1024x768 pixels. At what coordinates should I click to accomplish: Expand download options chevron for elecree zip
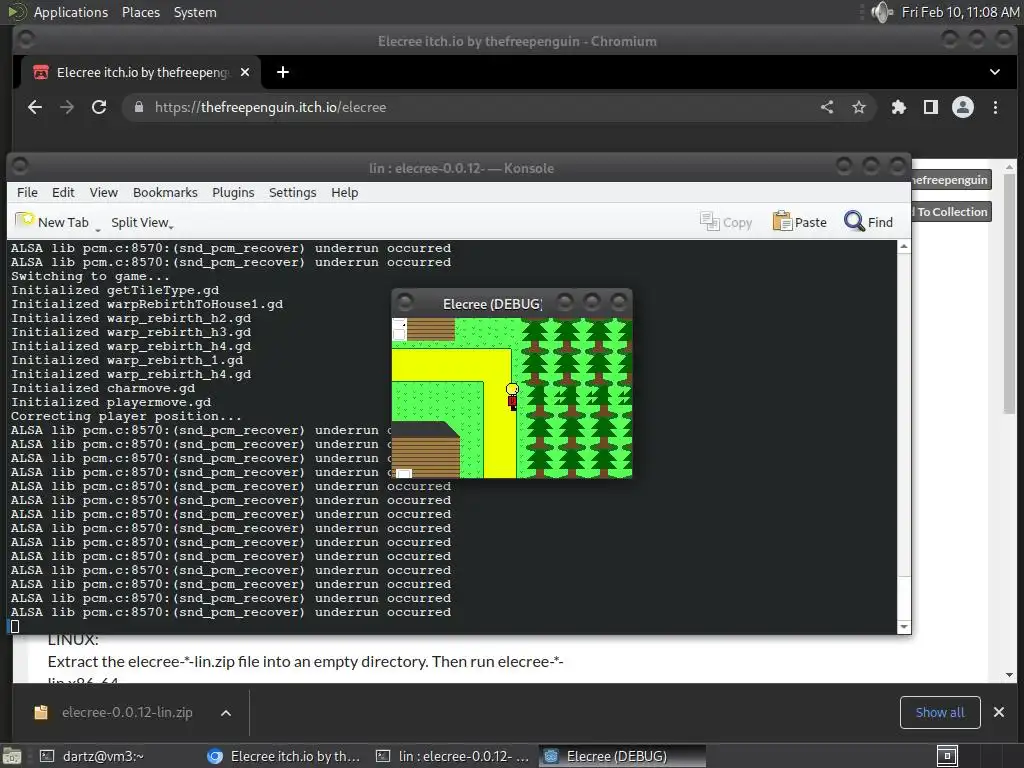(x=226, y=713)
